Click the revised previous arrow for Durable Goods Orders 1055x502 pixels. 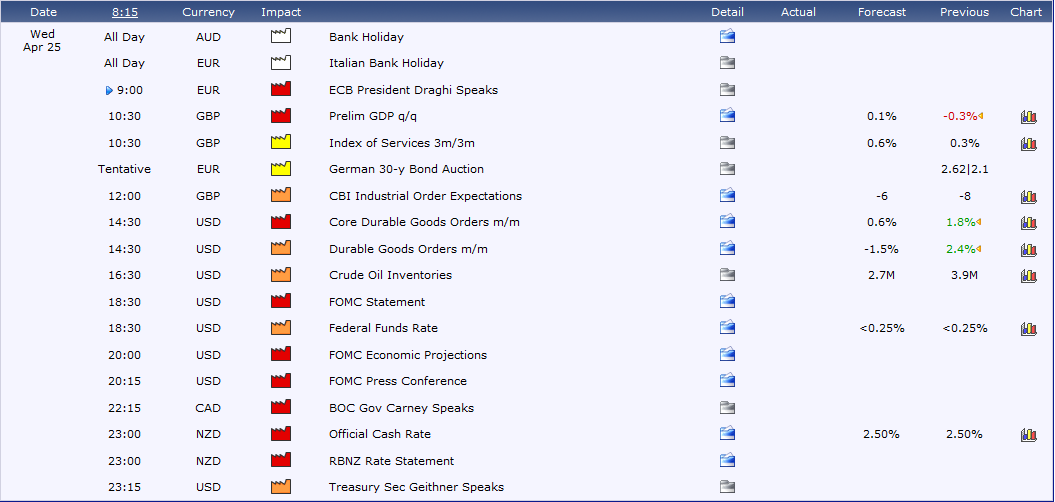[978, 249]
